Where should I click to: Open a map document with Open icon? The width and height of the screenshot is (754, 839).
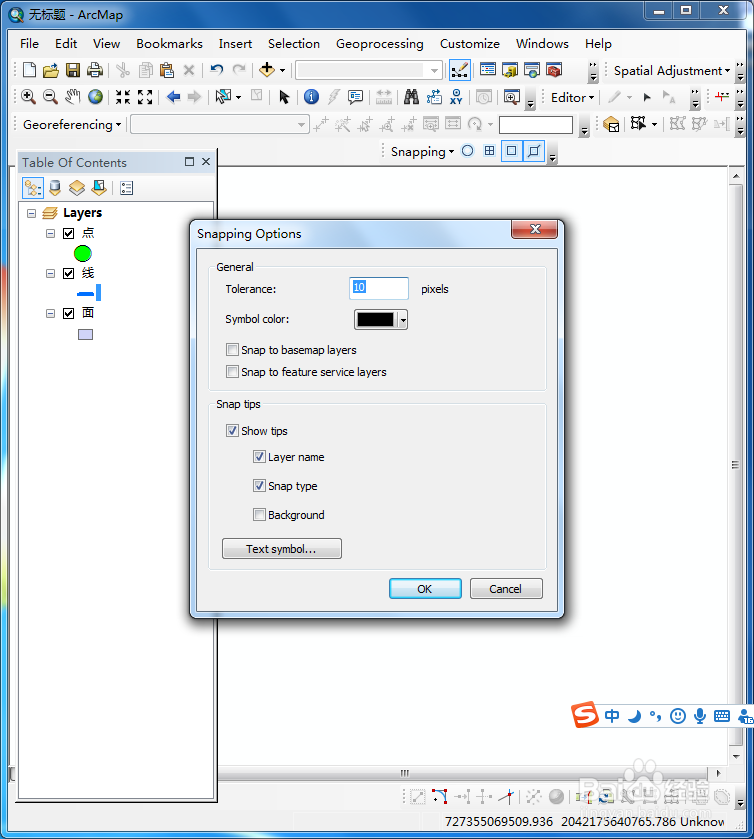click(51, 70)
